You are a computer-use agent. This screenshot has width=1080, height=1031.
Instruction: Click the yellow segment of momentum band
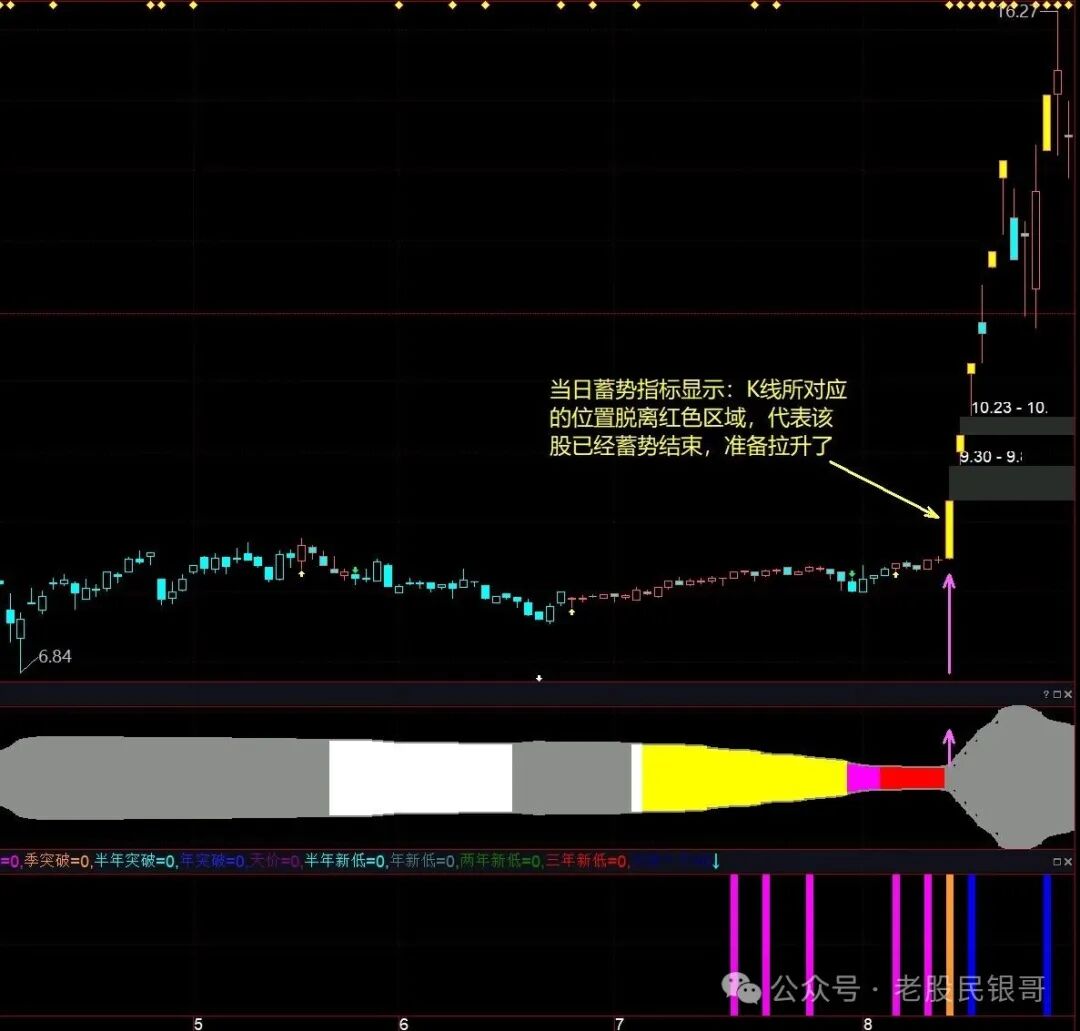point(744,778)
